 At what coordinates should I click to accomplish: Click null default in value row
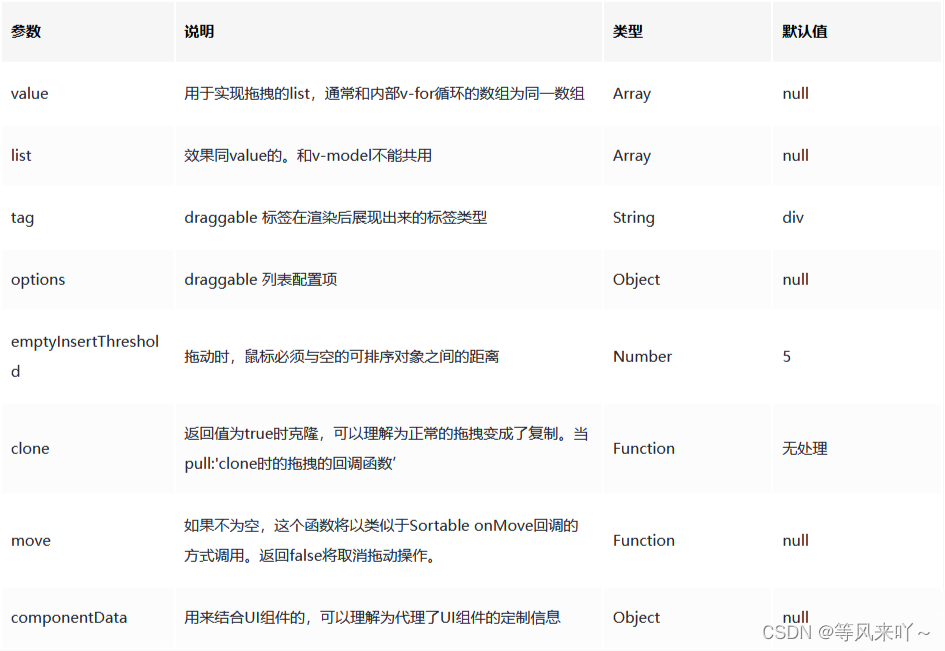pos(796,93)
